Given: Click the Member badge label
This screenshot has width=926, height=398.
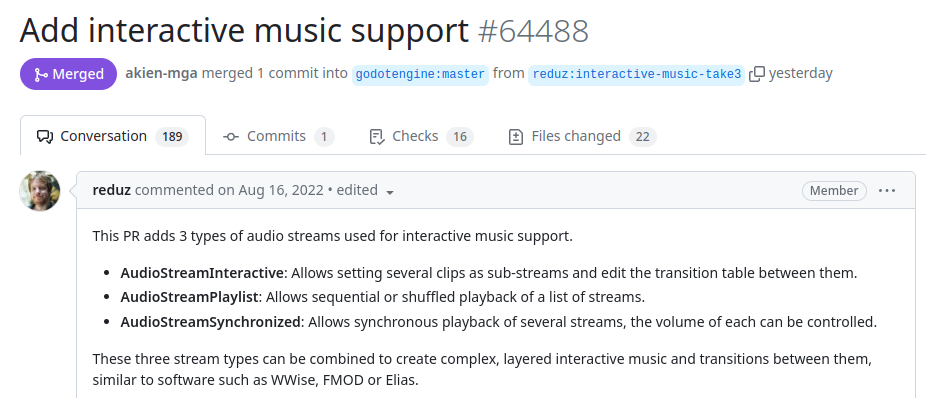Looking at the screenshot, I should 834,191.
